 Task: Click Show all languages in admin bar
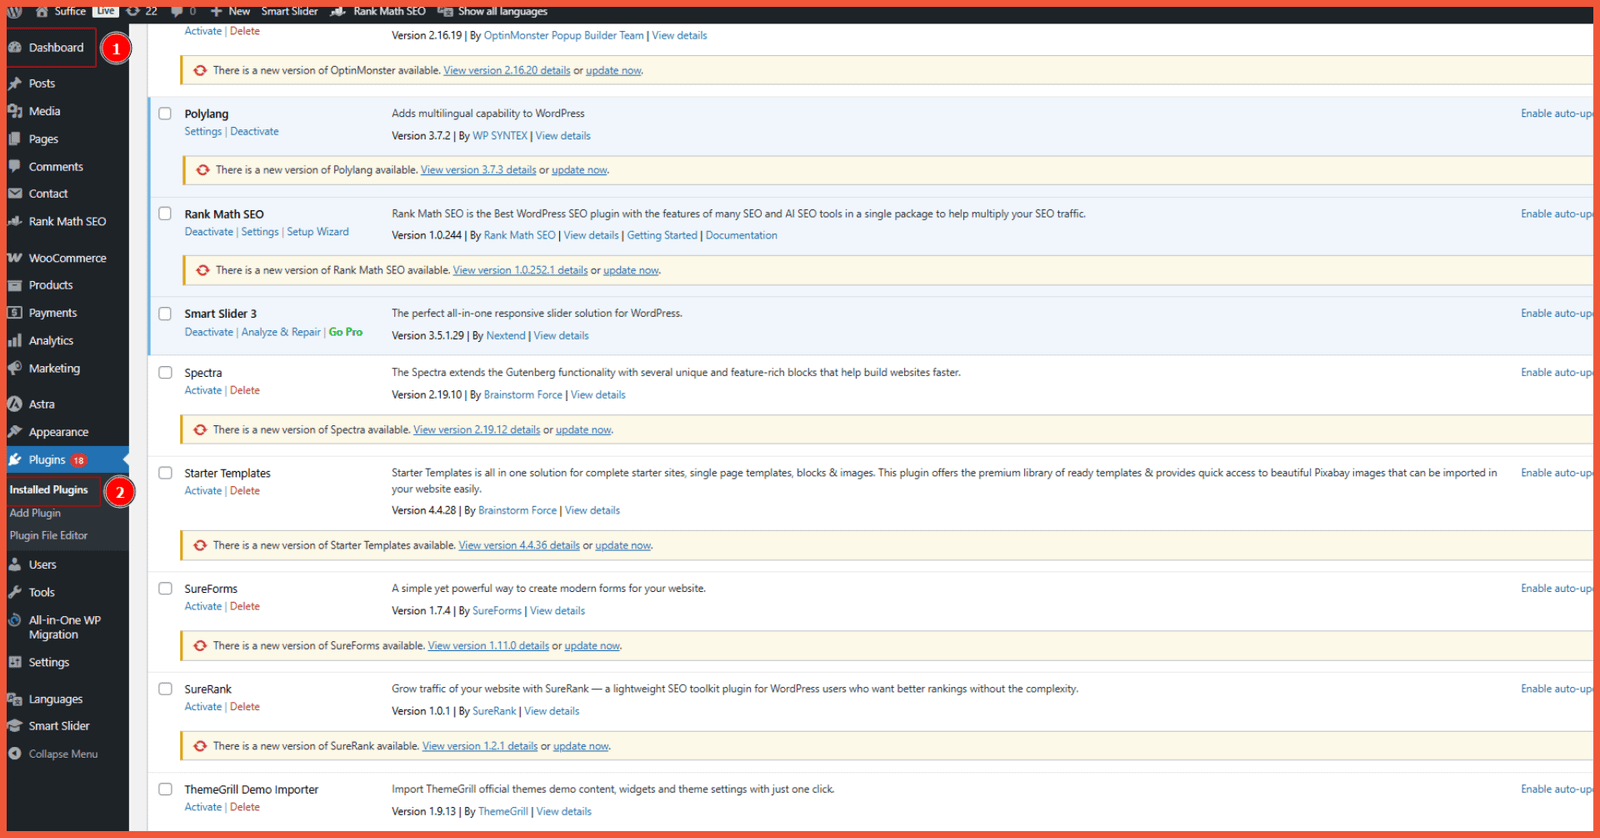(x=493, y=11)
